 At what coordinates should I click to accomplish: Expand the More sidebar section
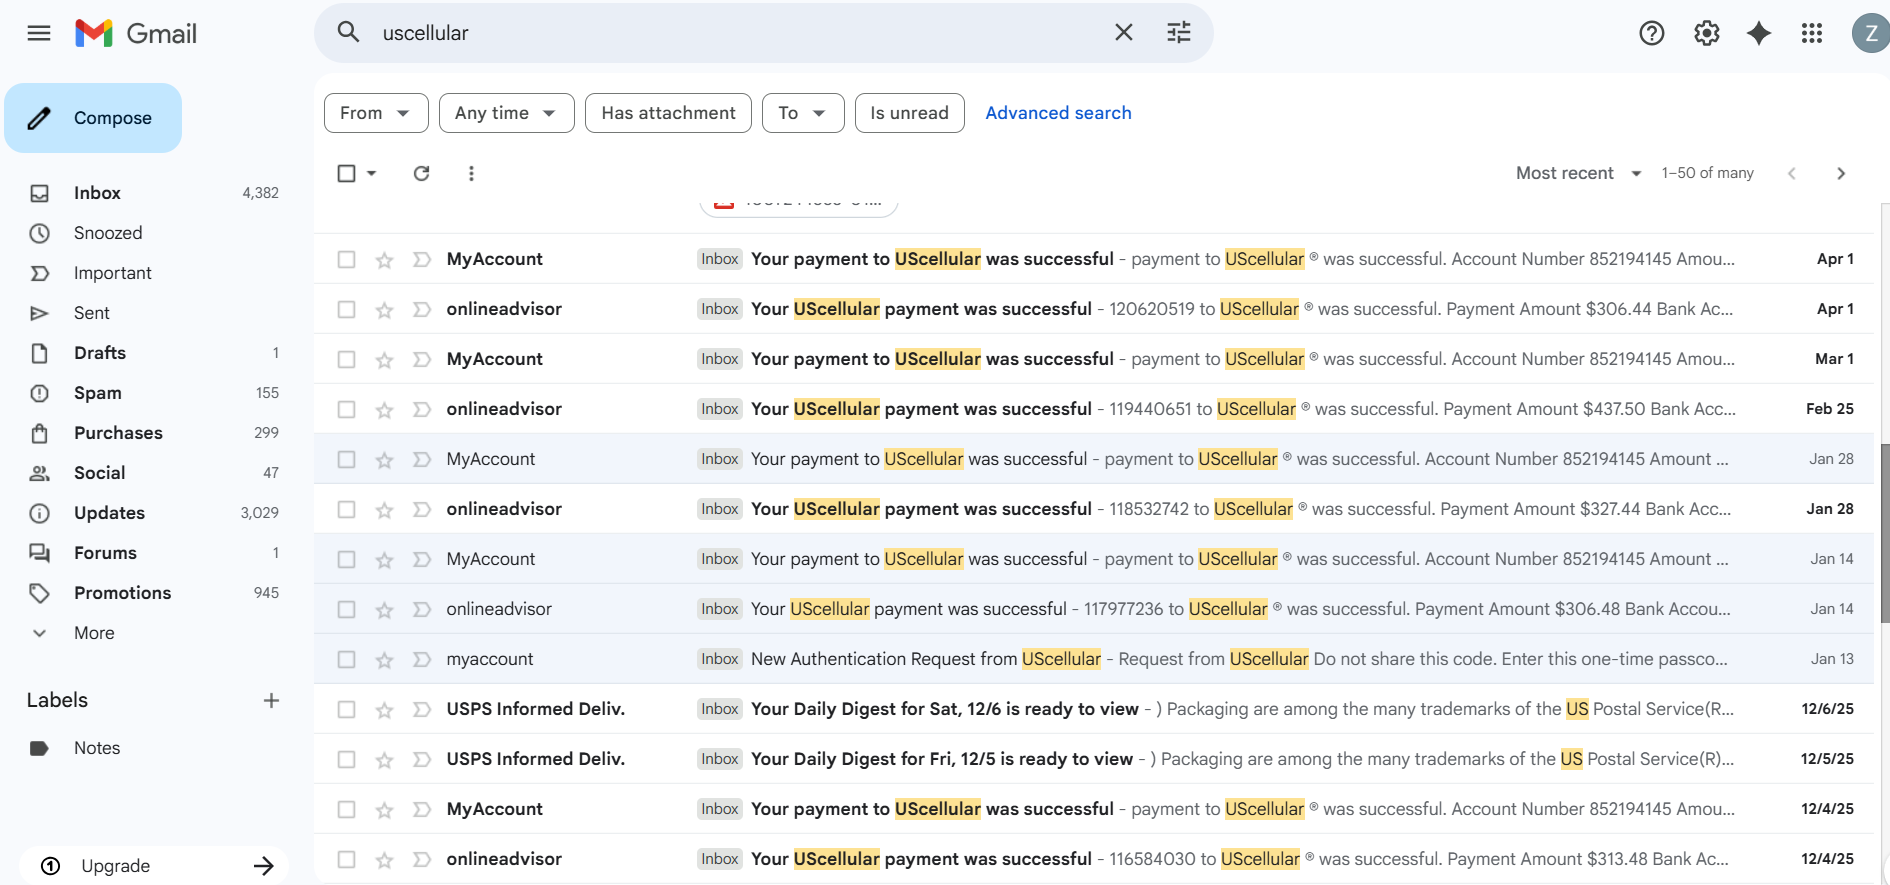(x=94, y=633)
